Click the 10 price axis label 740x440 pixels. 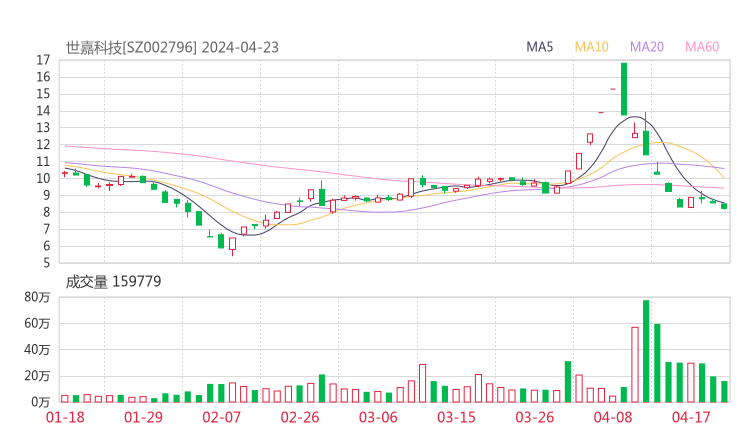[43, 179]
